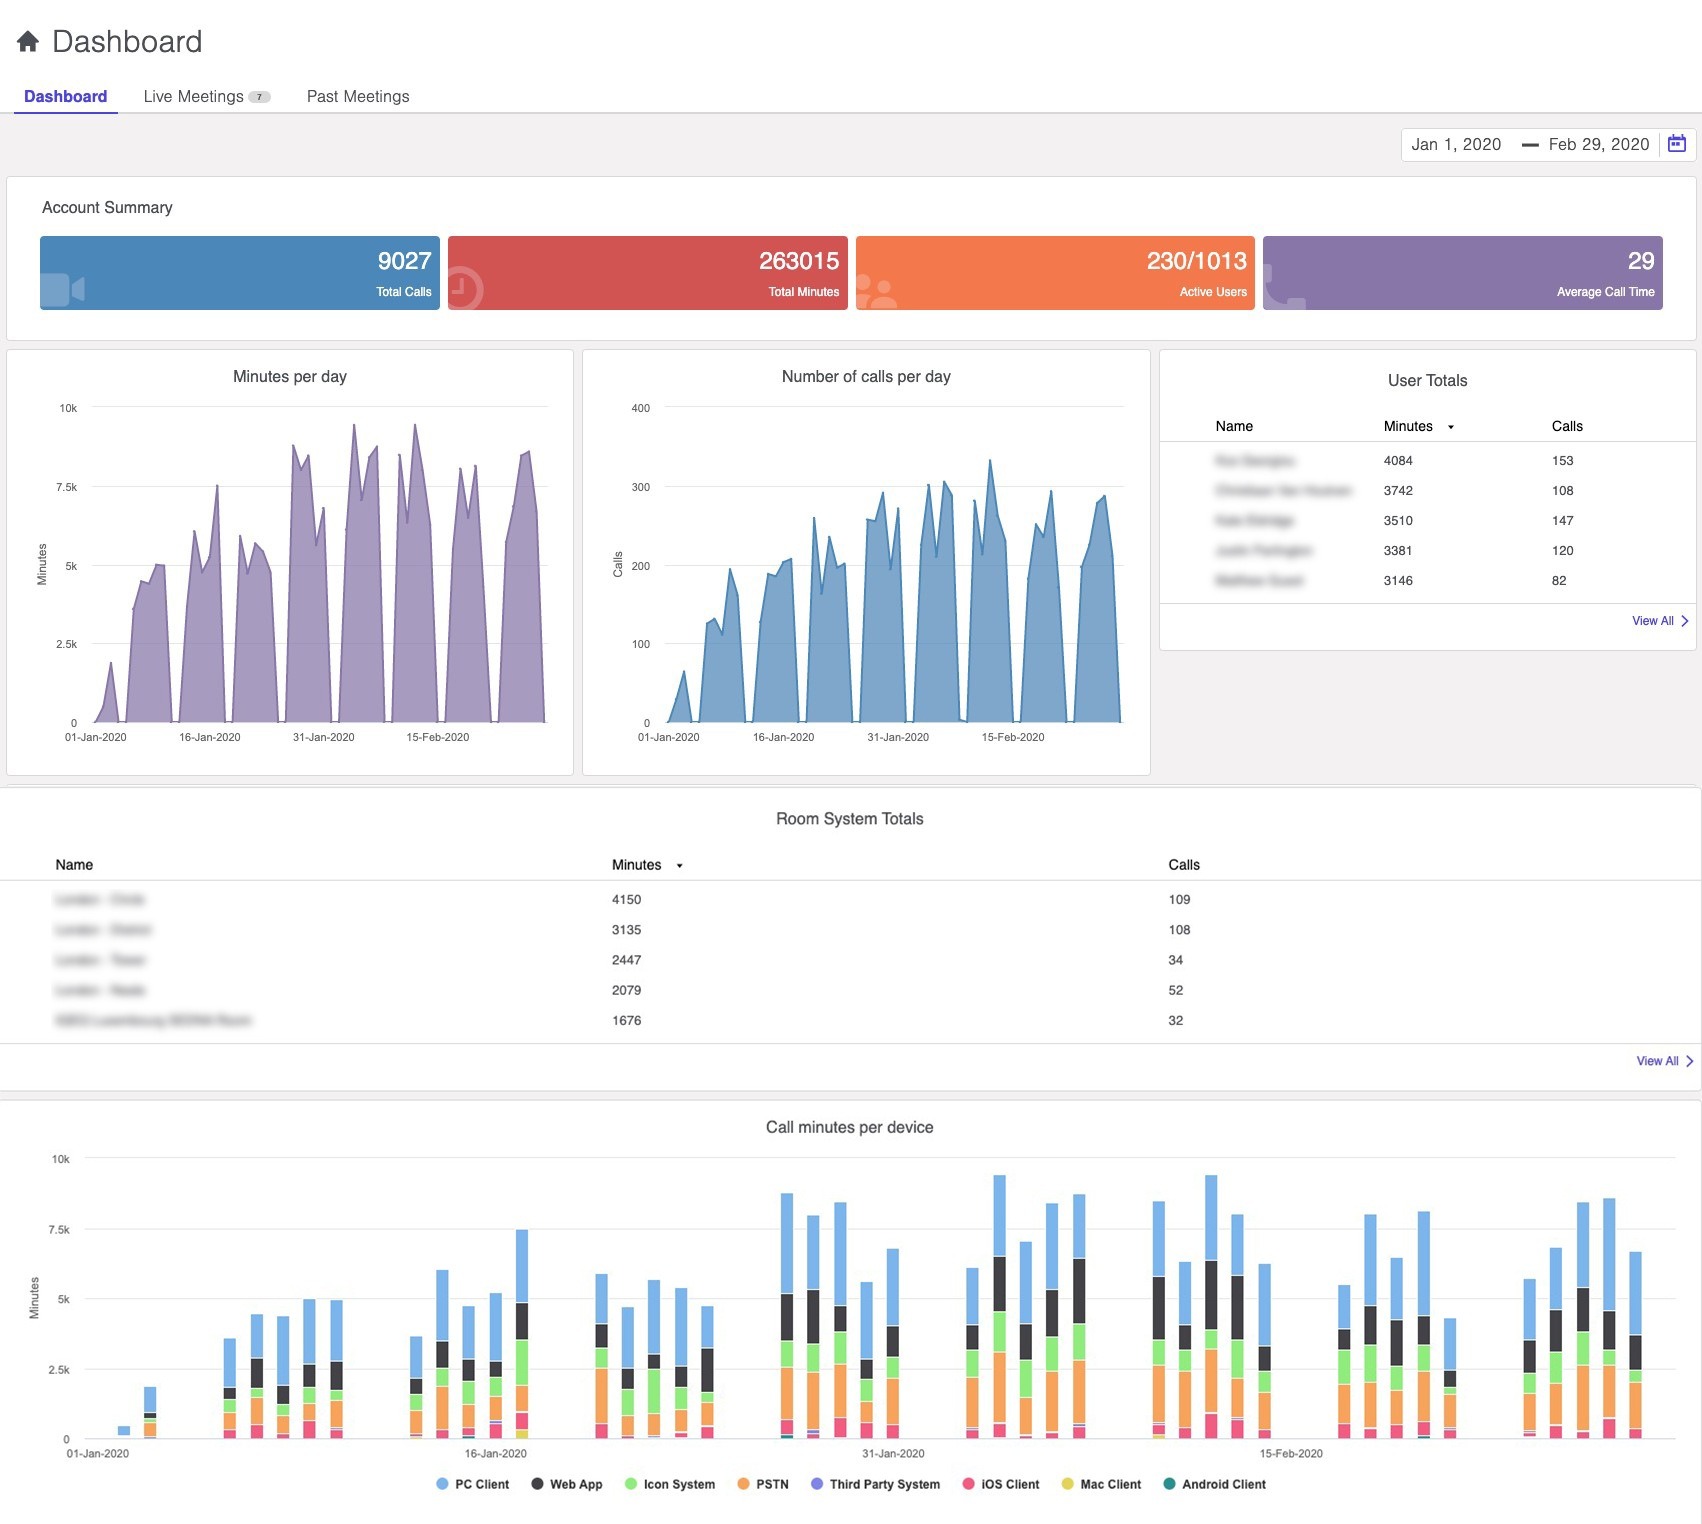Select the Average Call Time 29 card
This screenshot has height=1524, width=1702.
coord(1463,273)
